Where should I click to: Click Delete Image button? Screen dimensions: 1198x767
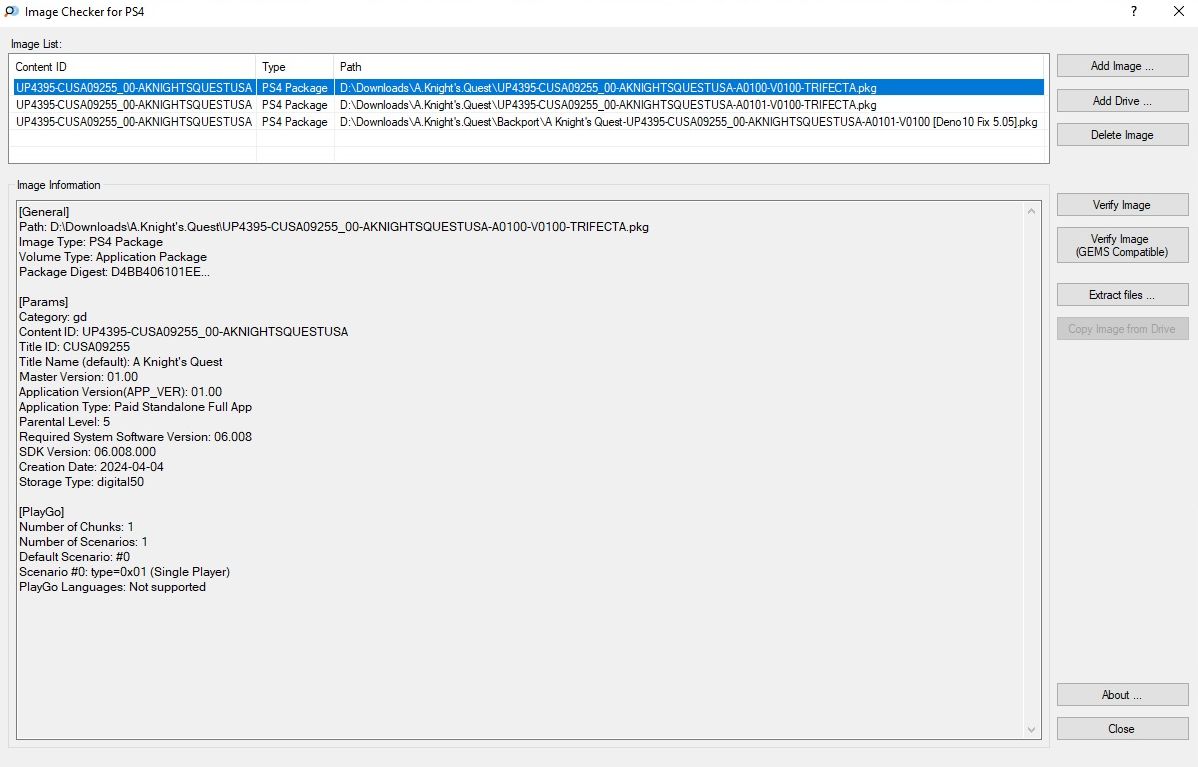(x=1122, y=135)
